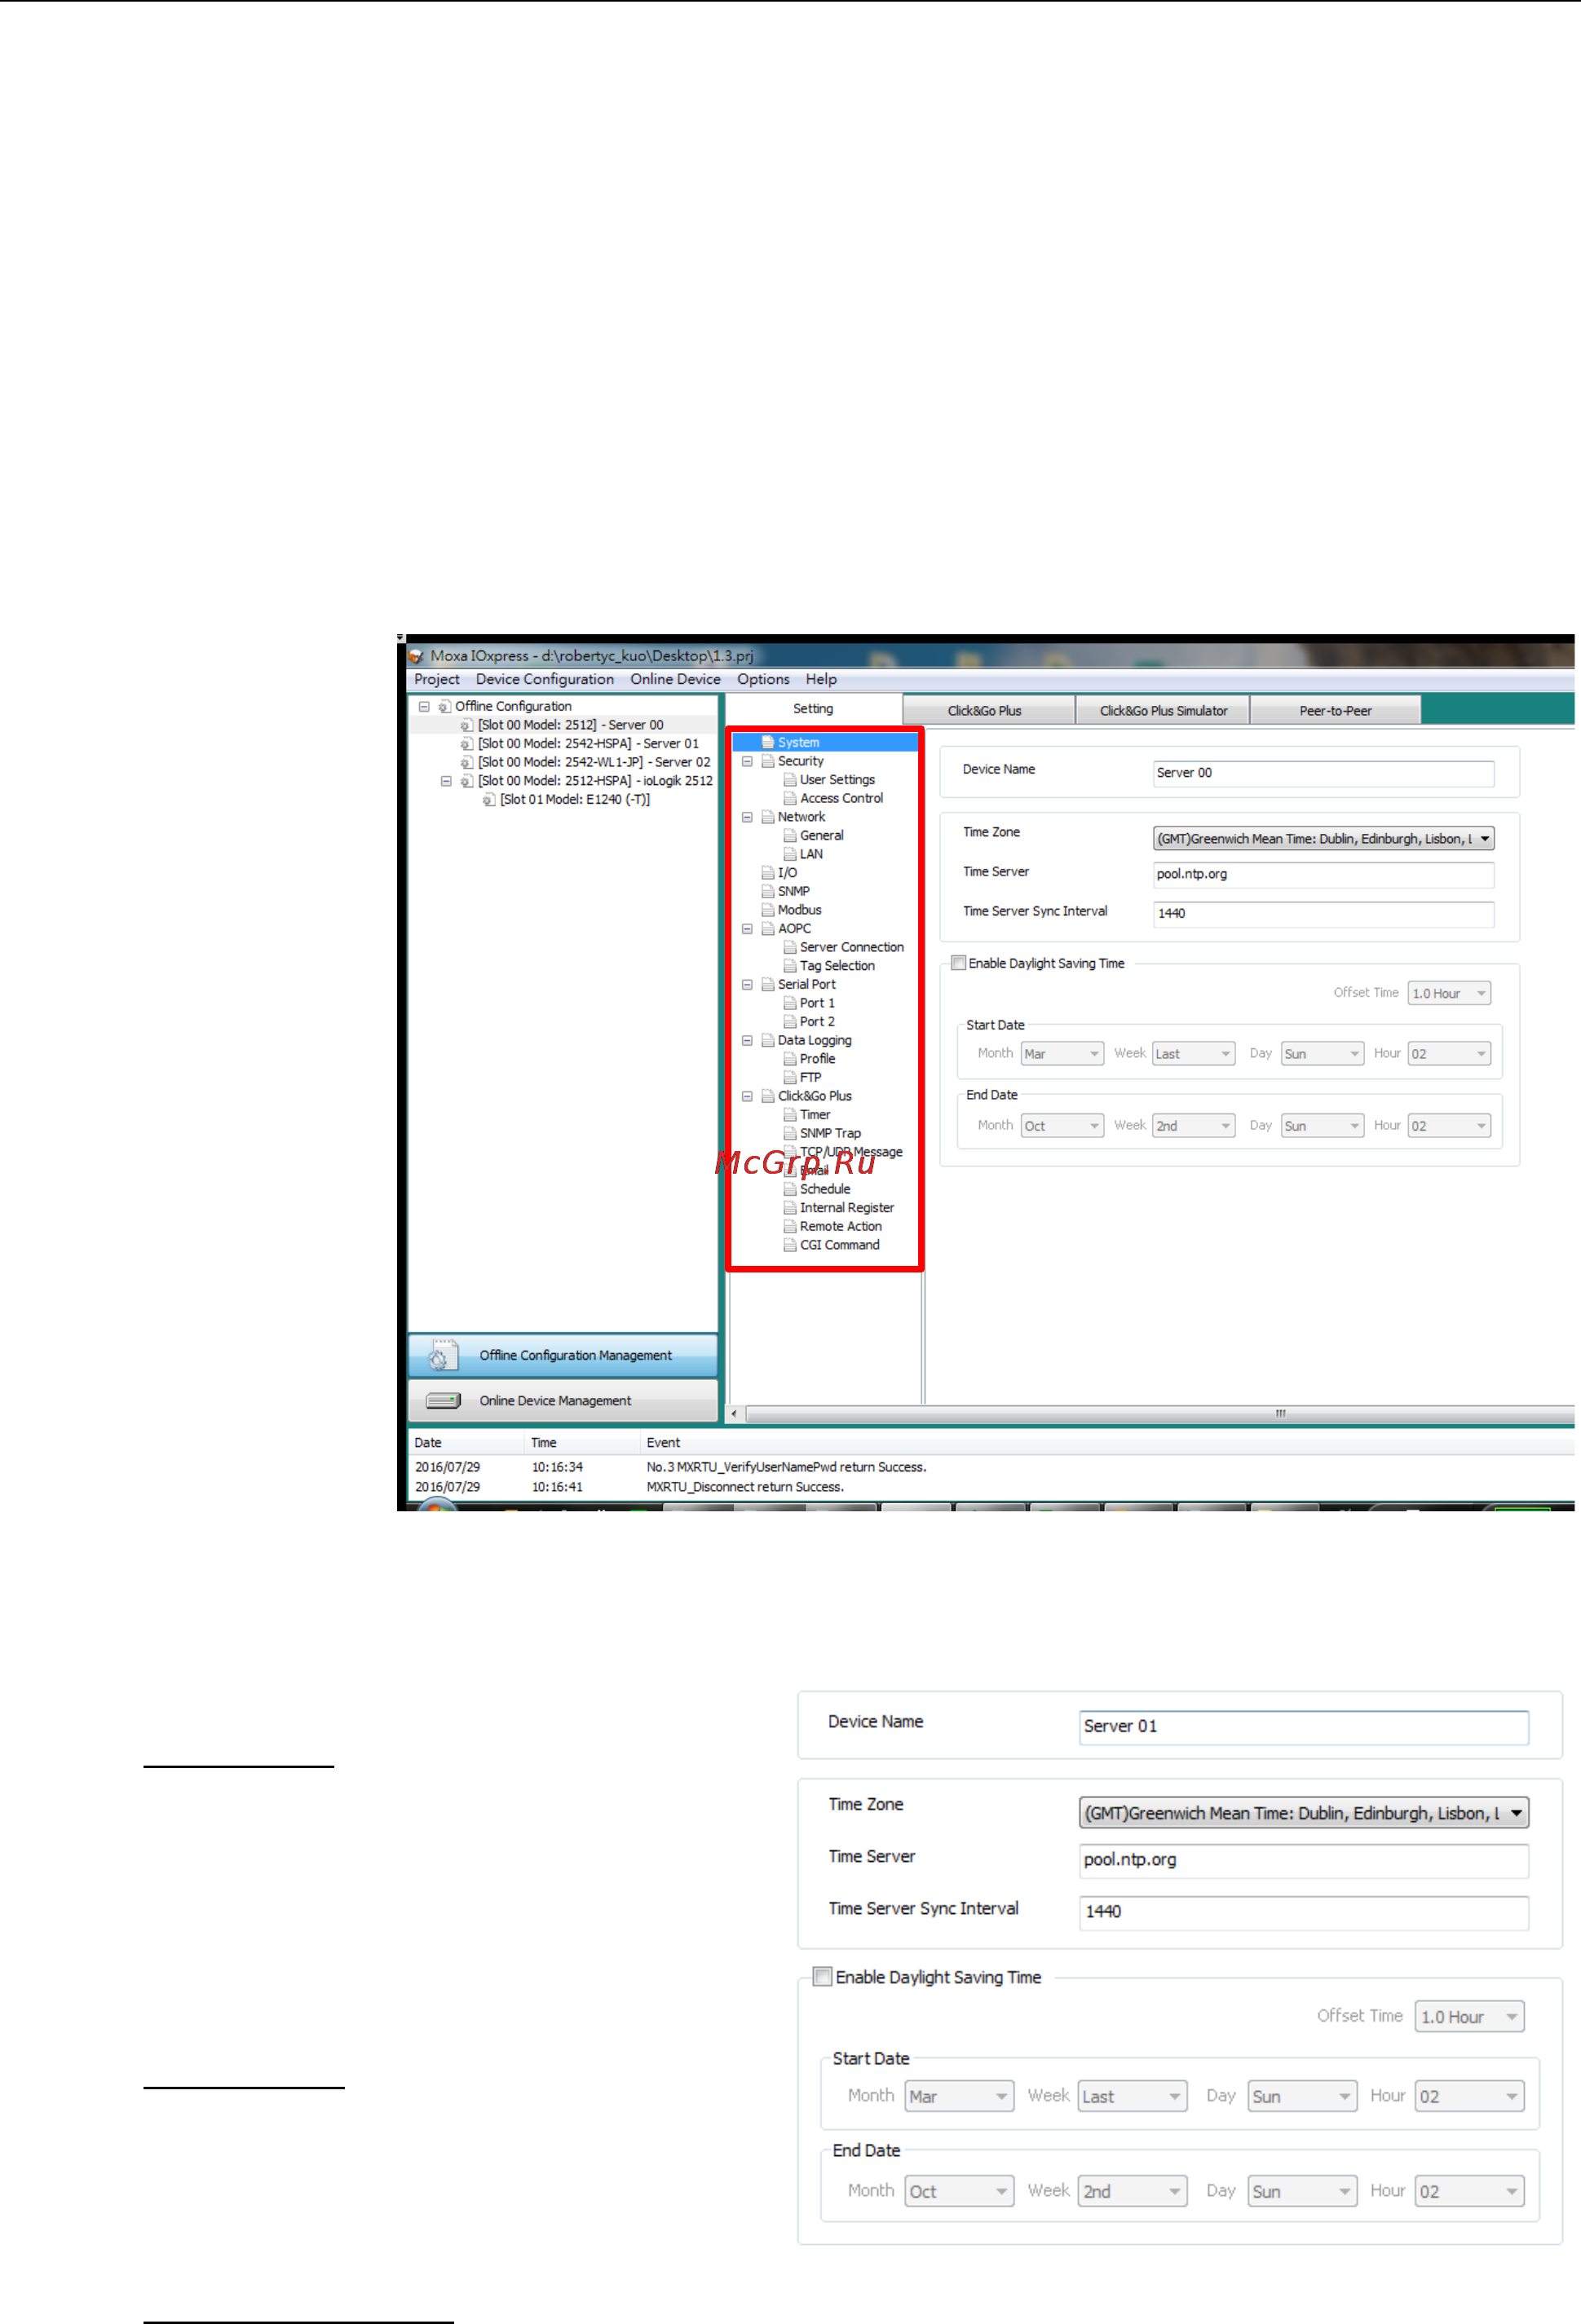
Task: Open End Date Month dropdown in lower panel
Action: [x=959, y=2192]
